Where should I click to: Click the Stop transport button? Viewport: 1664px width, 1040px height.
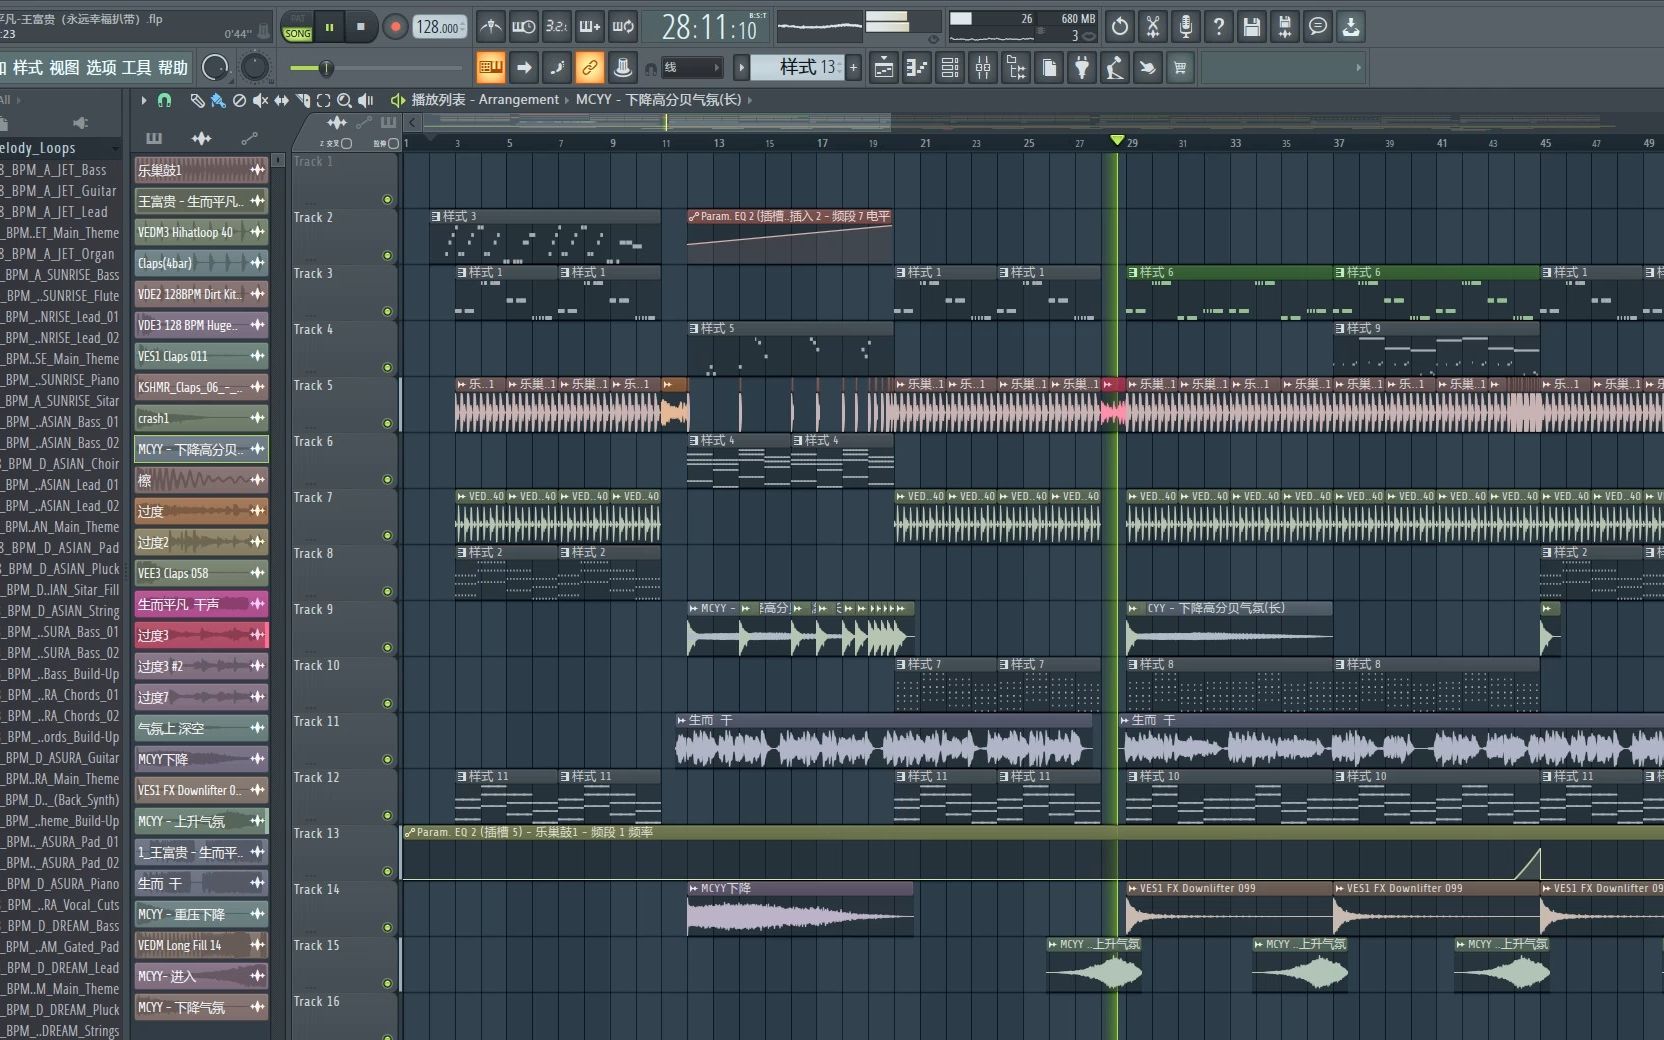point(361,27)
